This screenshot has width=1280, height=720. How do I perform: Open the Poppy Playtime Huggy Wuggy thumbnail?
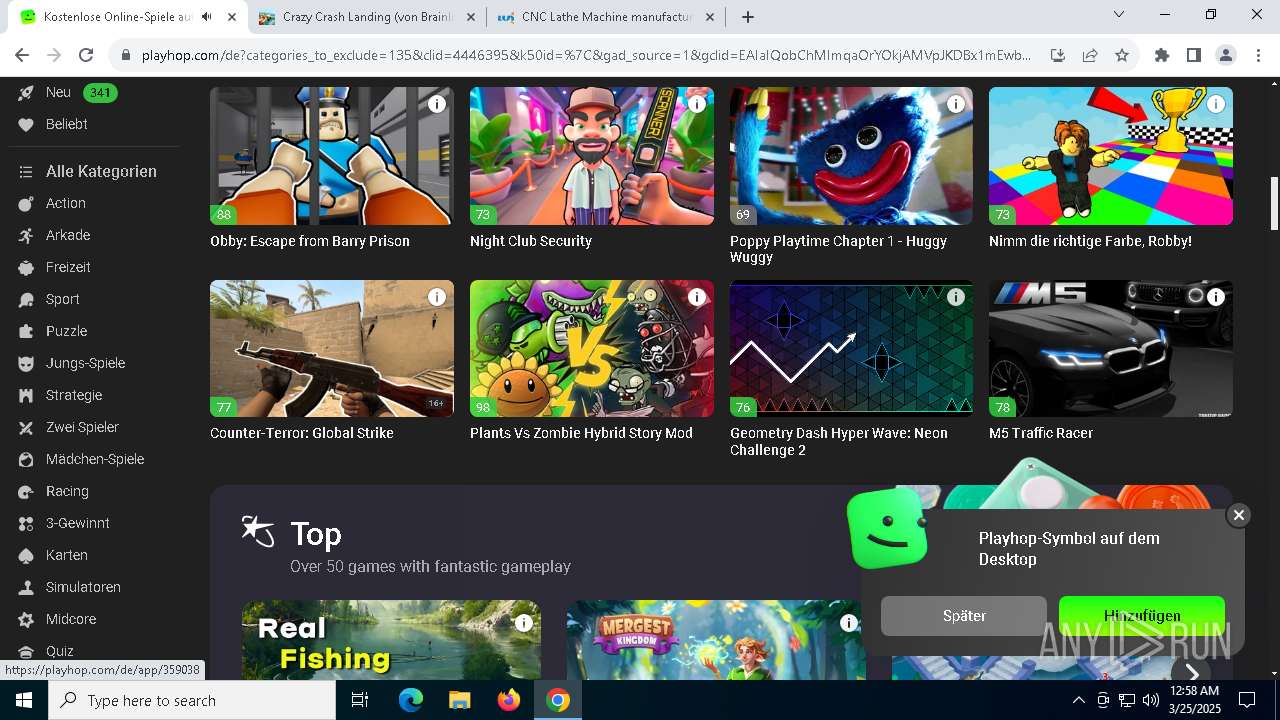click(851, 156)
